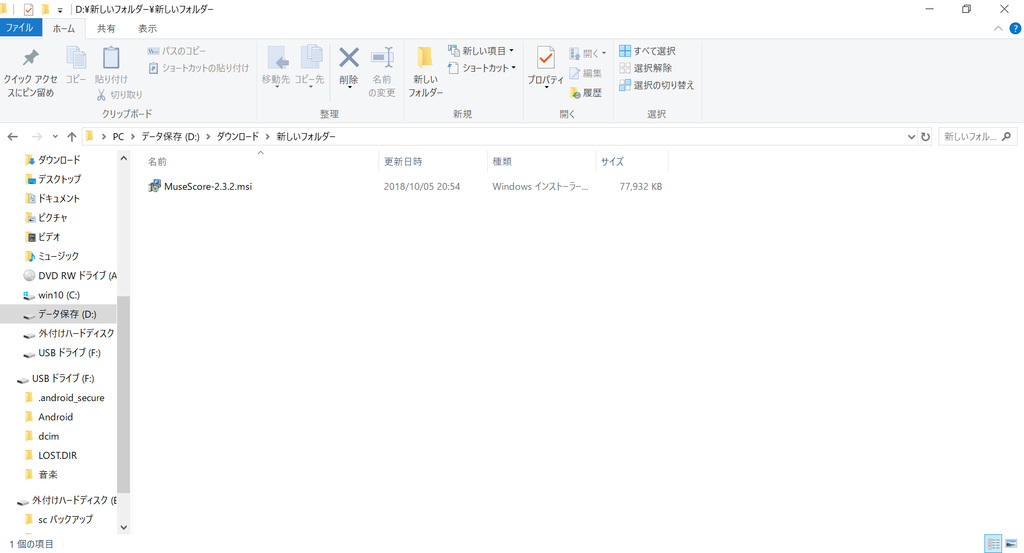
Task: Paste shortcut option in ribbon
Action: point(199,68)
